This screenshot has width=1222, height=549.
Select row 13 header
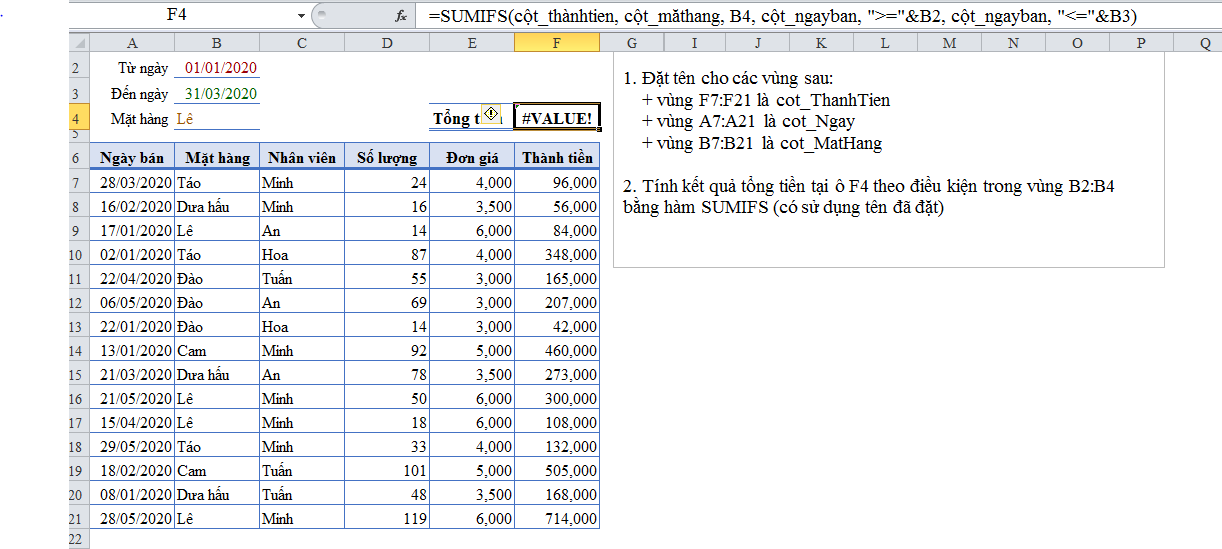point(79,327)
